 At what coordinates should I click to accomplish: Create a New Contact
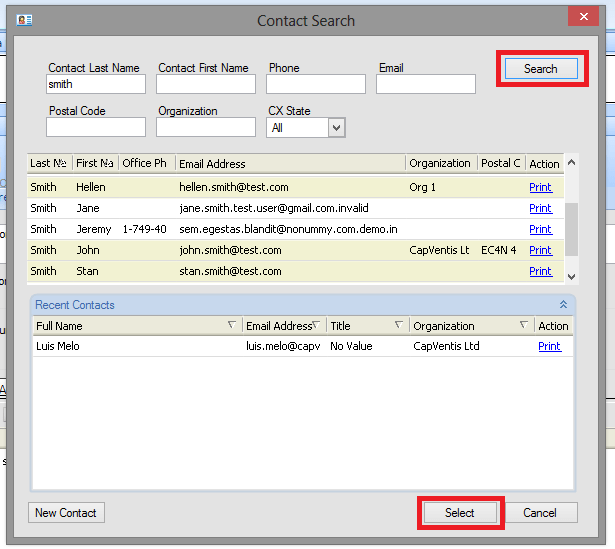(x=66, y=513)
